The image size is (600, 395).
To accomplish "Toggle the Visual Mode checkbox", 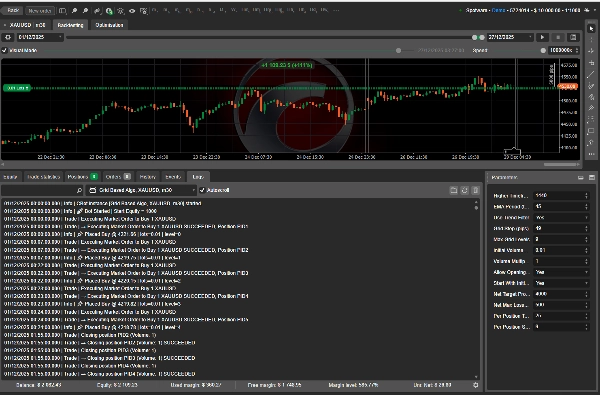I will click(x=5, y=50).
